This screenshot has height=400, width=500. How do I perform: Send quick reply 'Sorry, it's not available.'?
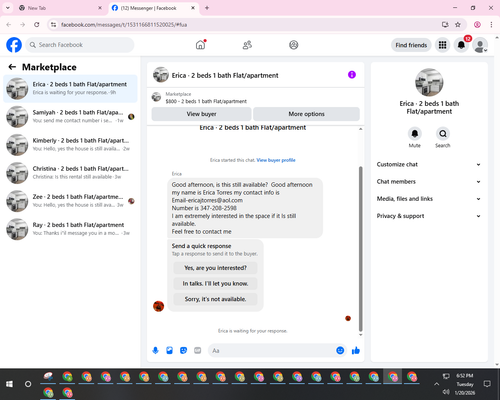pos(215,299)
